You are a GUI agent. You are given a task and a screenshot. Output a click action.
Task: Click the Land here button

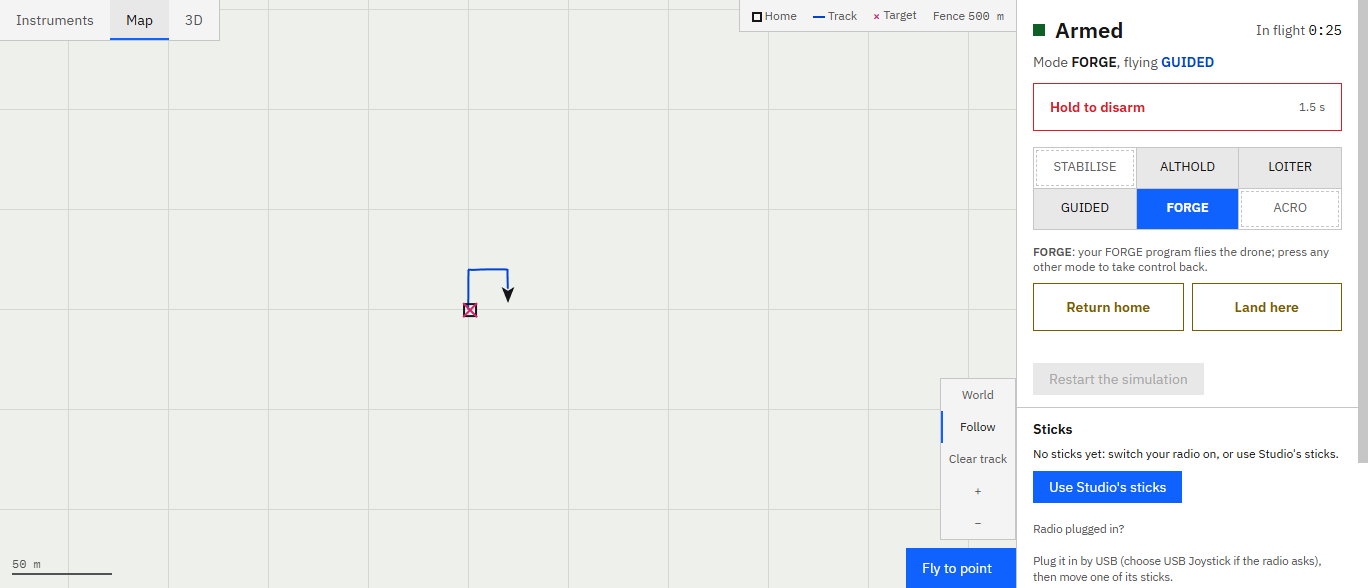[1267, 307]
